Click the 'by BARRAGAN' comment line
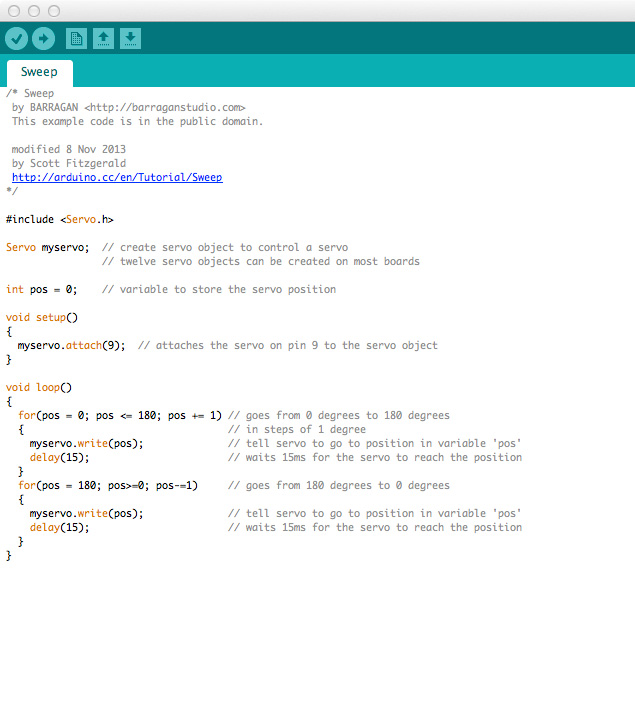 (129, 108)
